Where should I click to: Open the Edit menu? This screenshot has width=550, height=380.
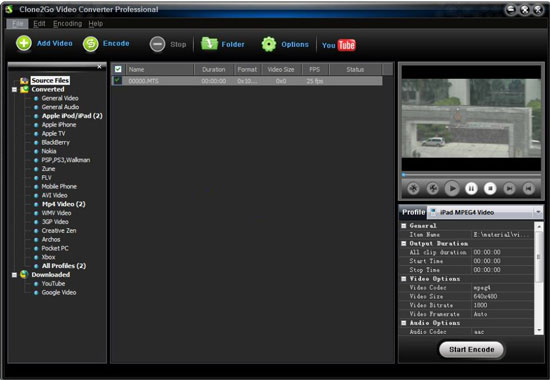pos(39,24)
